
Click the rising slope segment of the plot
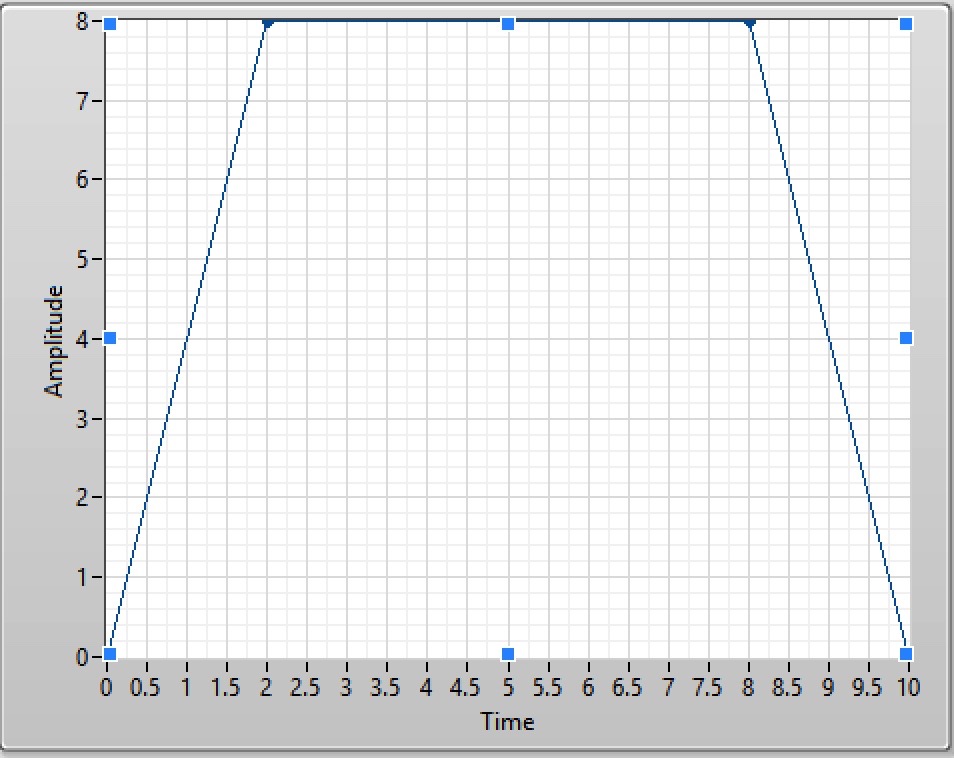pyautogui.click(x=187, y=338)
